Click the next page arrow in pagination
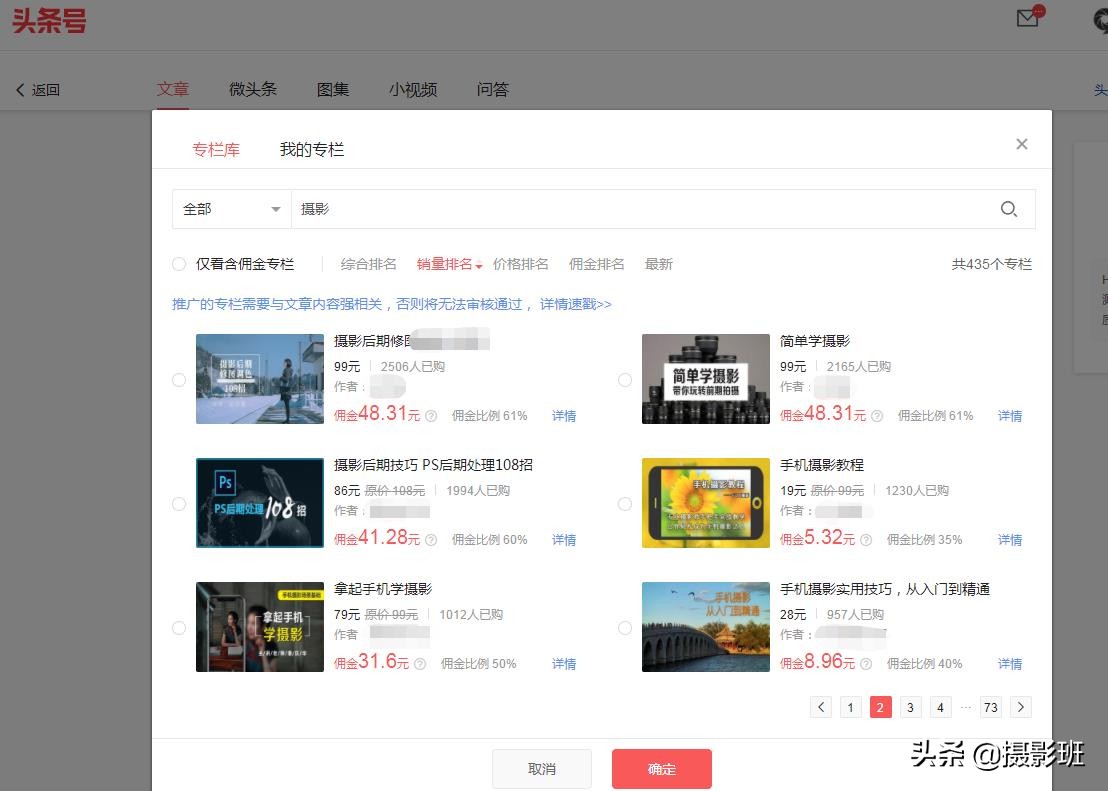This screenshot has width=1108, height=791. [1021, 707]
